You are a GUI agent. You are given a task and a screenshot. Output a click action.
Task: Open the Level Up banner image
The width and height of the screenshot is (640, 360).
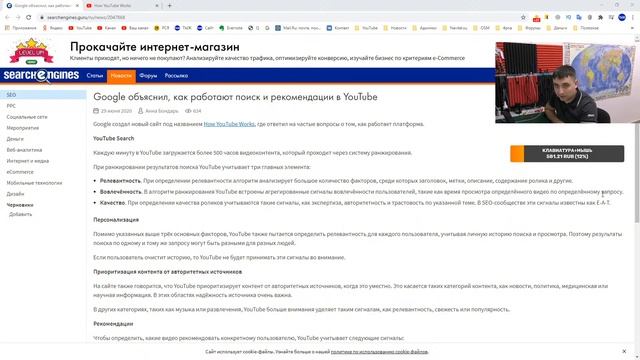(31, 51)
